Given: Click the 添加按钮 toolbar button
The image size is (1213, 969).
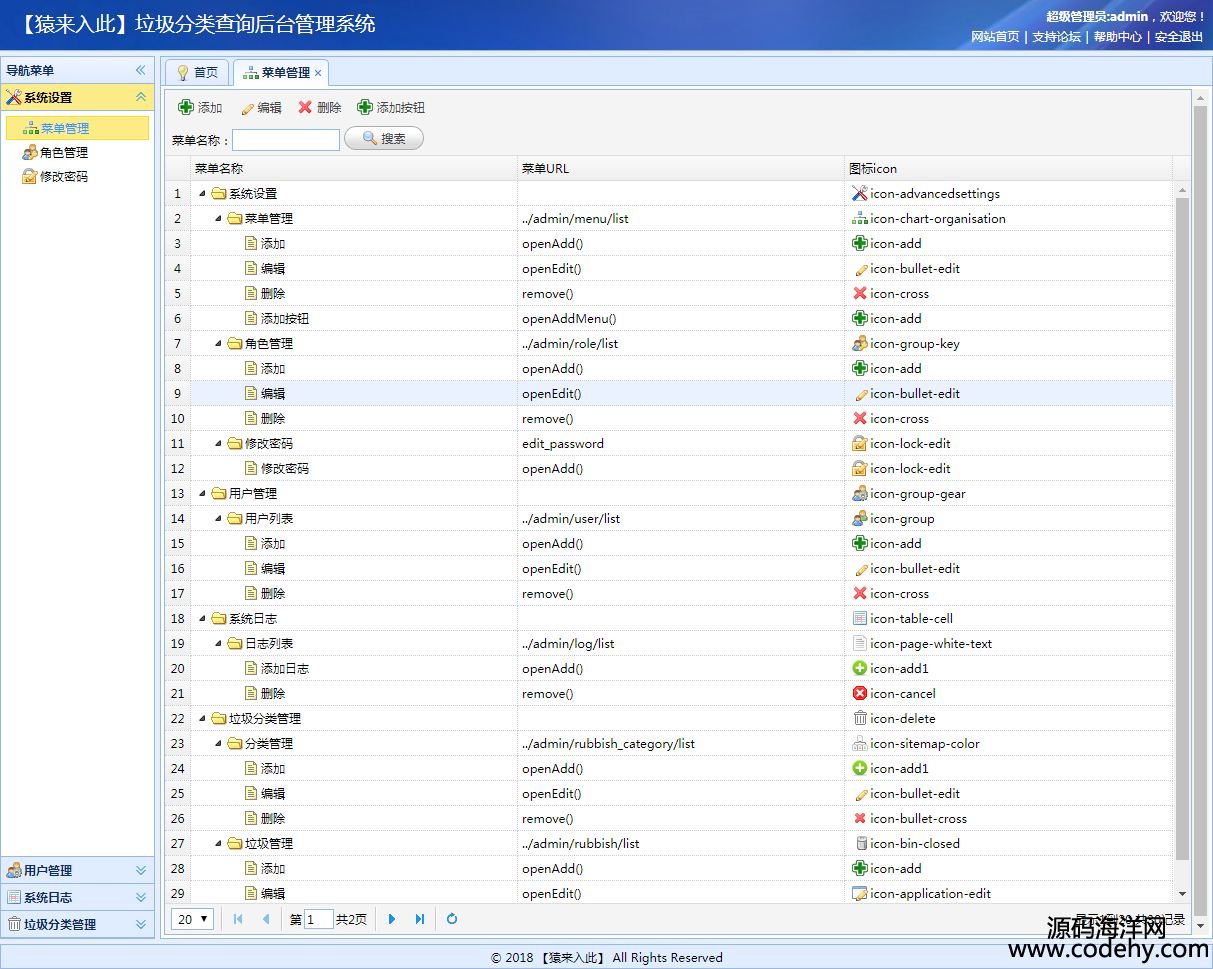Looking at the screenshot, I should click(x=391, y=108).
